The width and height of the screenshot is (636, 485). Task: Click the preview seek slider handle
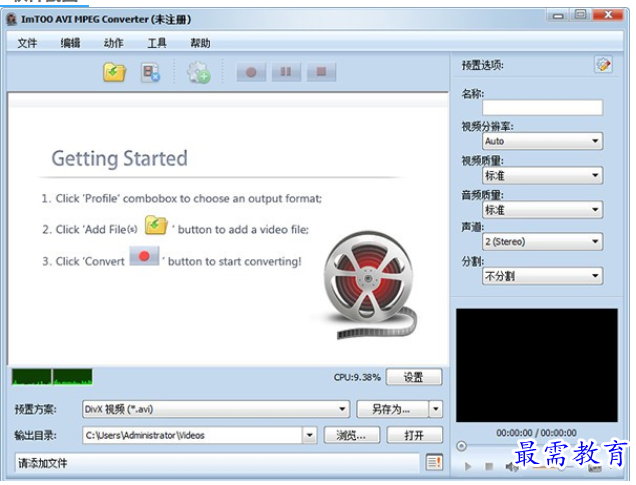pos(461,446)
